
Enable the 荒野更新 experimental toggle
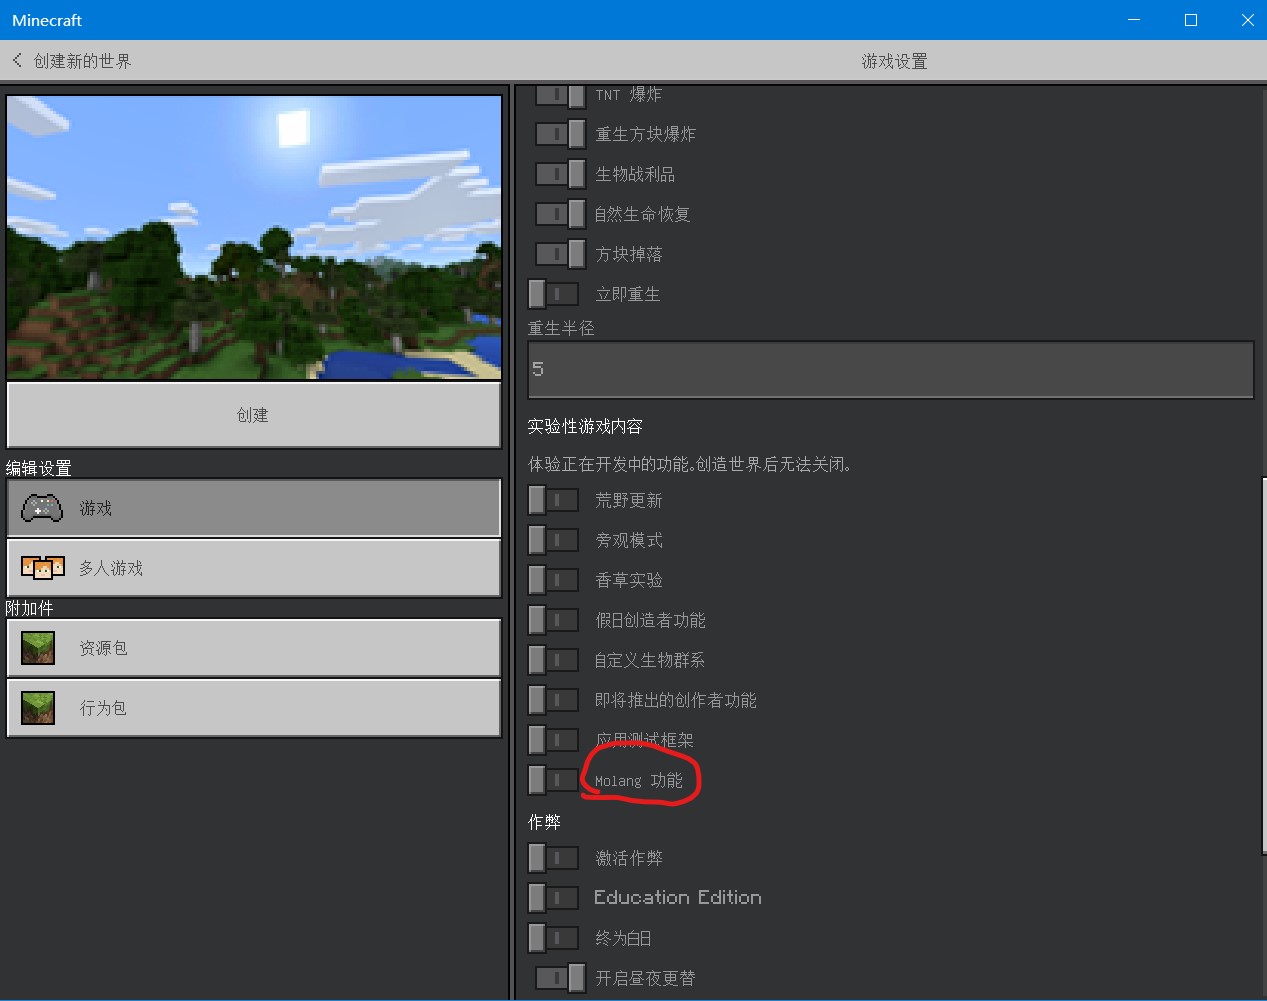point(553,500)
